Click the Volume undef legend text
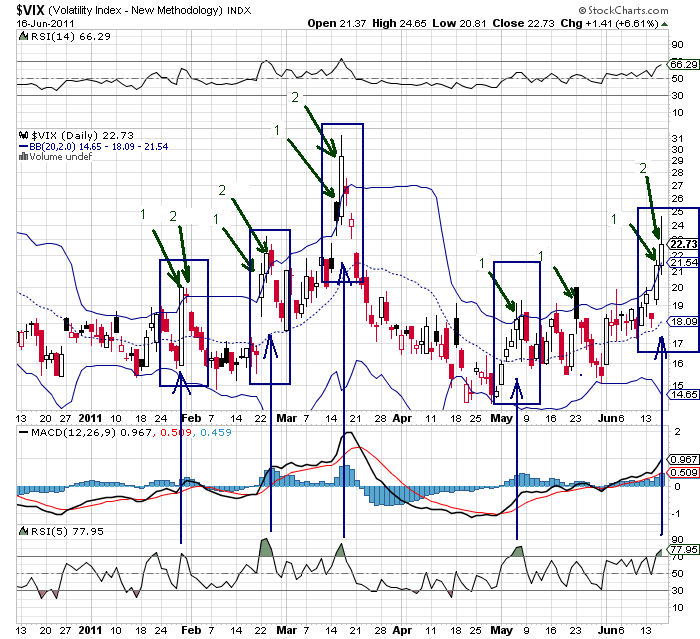Screen dimensions: 700x639 [60, 156]
